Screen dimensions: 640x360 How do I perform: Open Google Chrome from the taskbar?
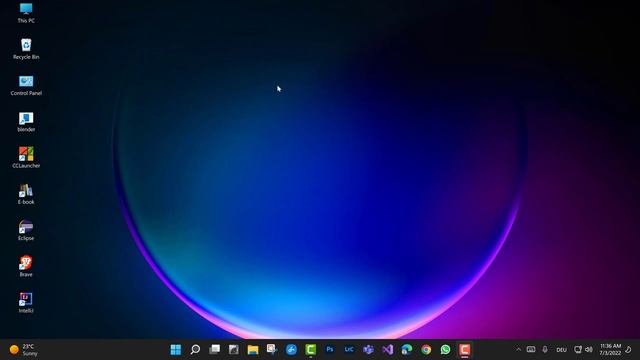(x=426, y=349)
